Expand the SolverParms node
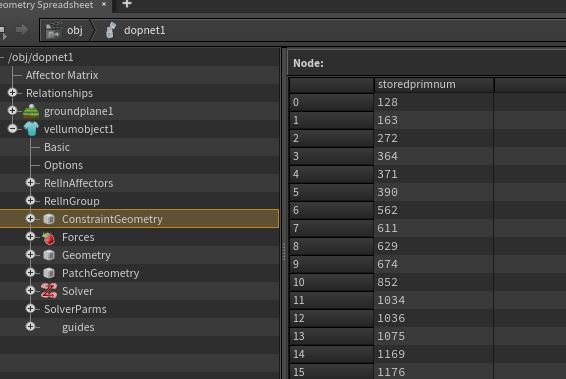566x379 pixels. [31, 308]
